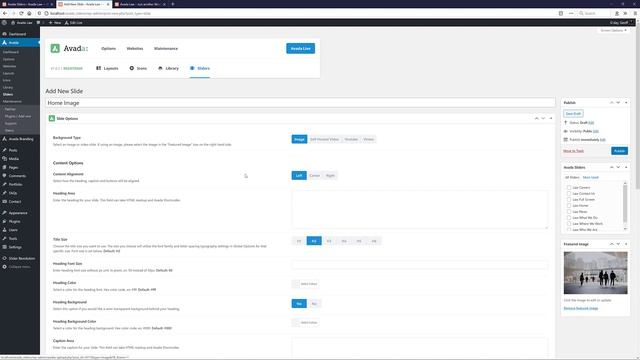This screenshot has width=640, height=360.
Task: Click Collapse menu at sidebar bottom
Action: pos(20,267)
